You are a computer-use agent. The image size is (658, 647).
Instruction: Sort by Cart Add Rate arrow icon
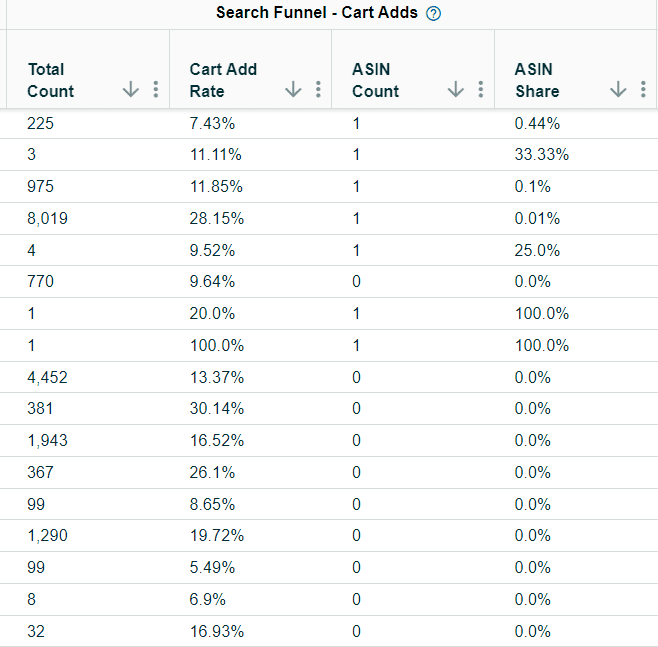coord(293,90)
